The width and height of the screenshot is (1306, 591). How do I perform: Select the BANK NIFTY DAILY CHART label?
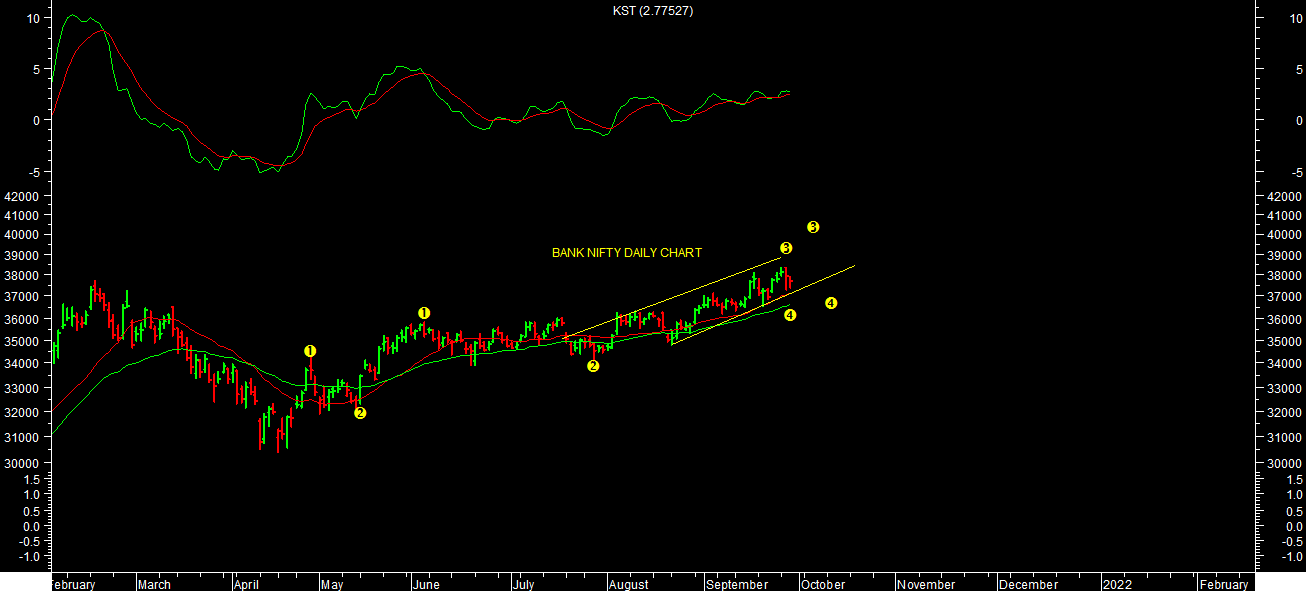coord(627,253)
